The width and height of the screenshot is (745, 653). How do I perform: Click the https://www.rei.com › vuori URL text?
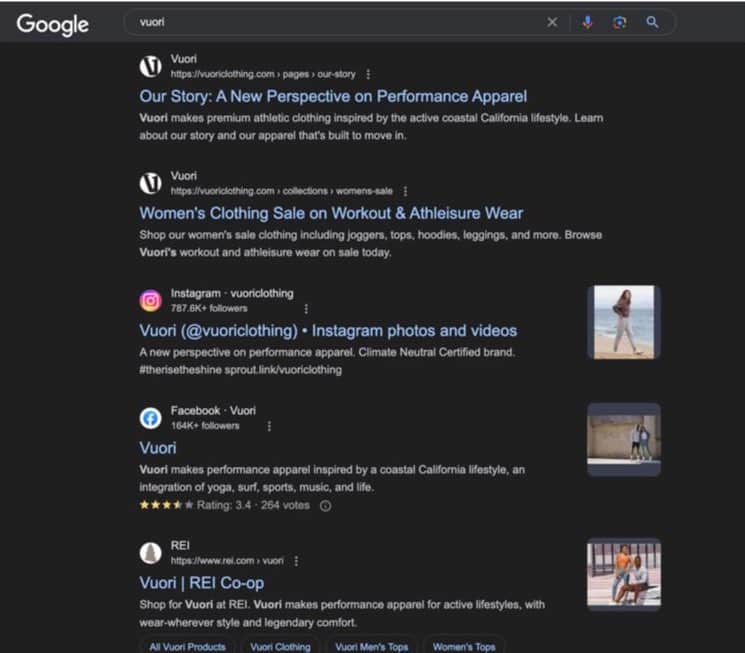[x=227, y=561]
